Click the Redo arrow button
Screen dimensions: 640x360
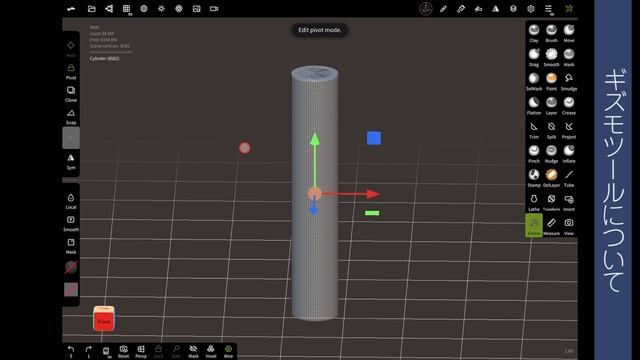click(x=89, y=351)
